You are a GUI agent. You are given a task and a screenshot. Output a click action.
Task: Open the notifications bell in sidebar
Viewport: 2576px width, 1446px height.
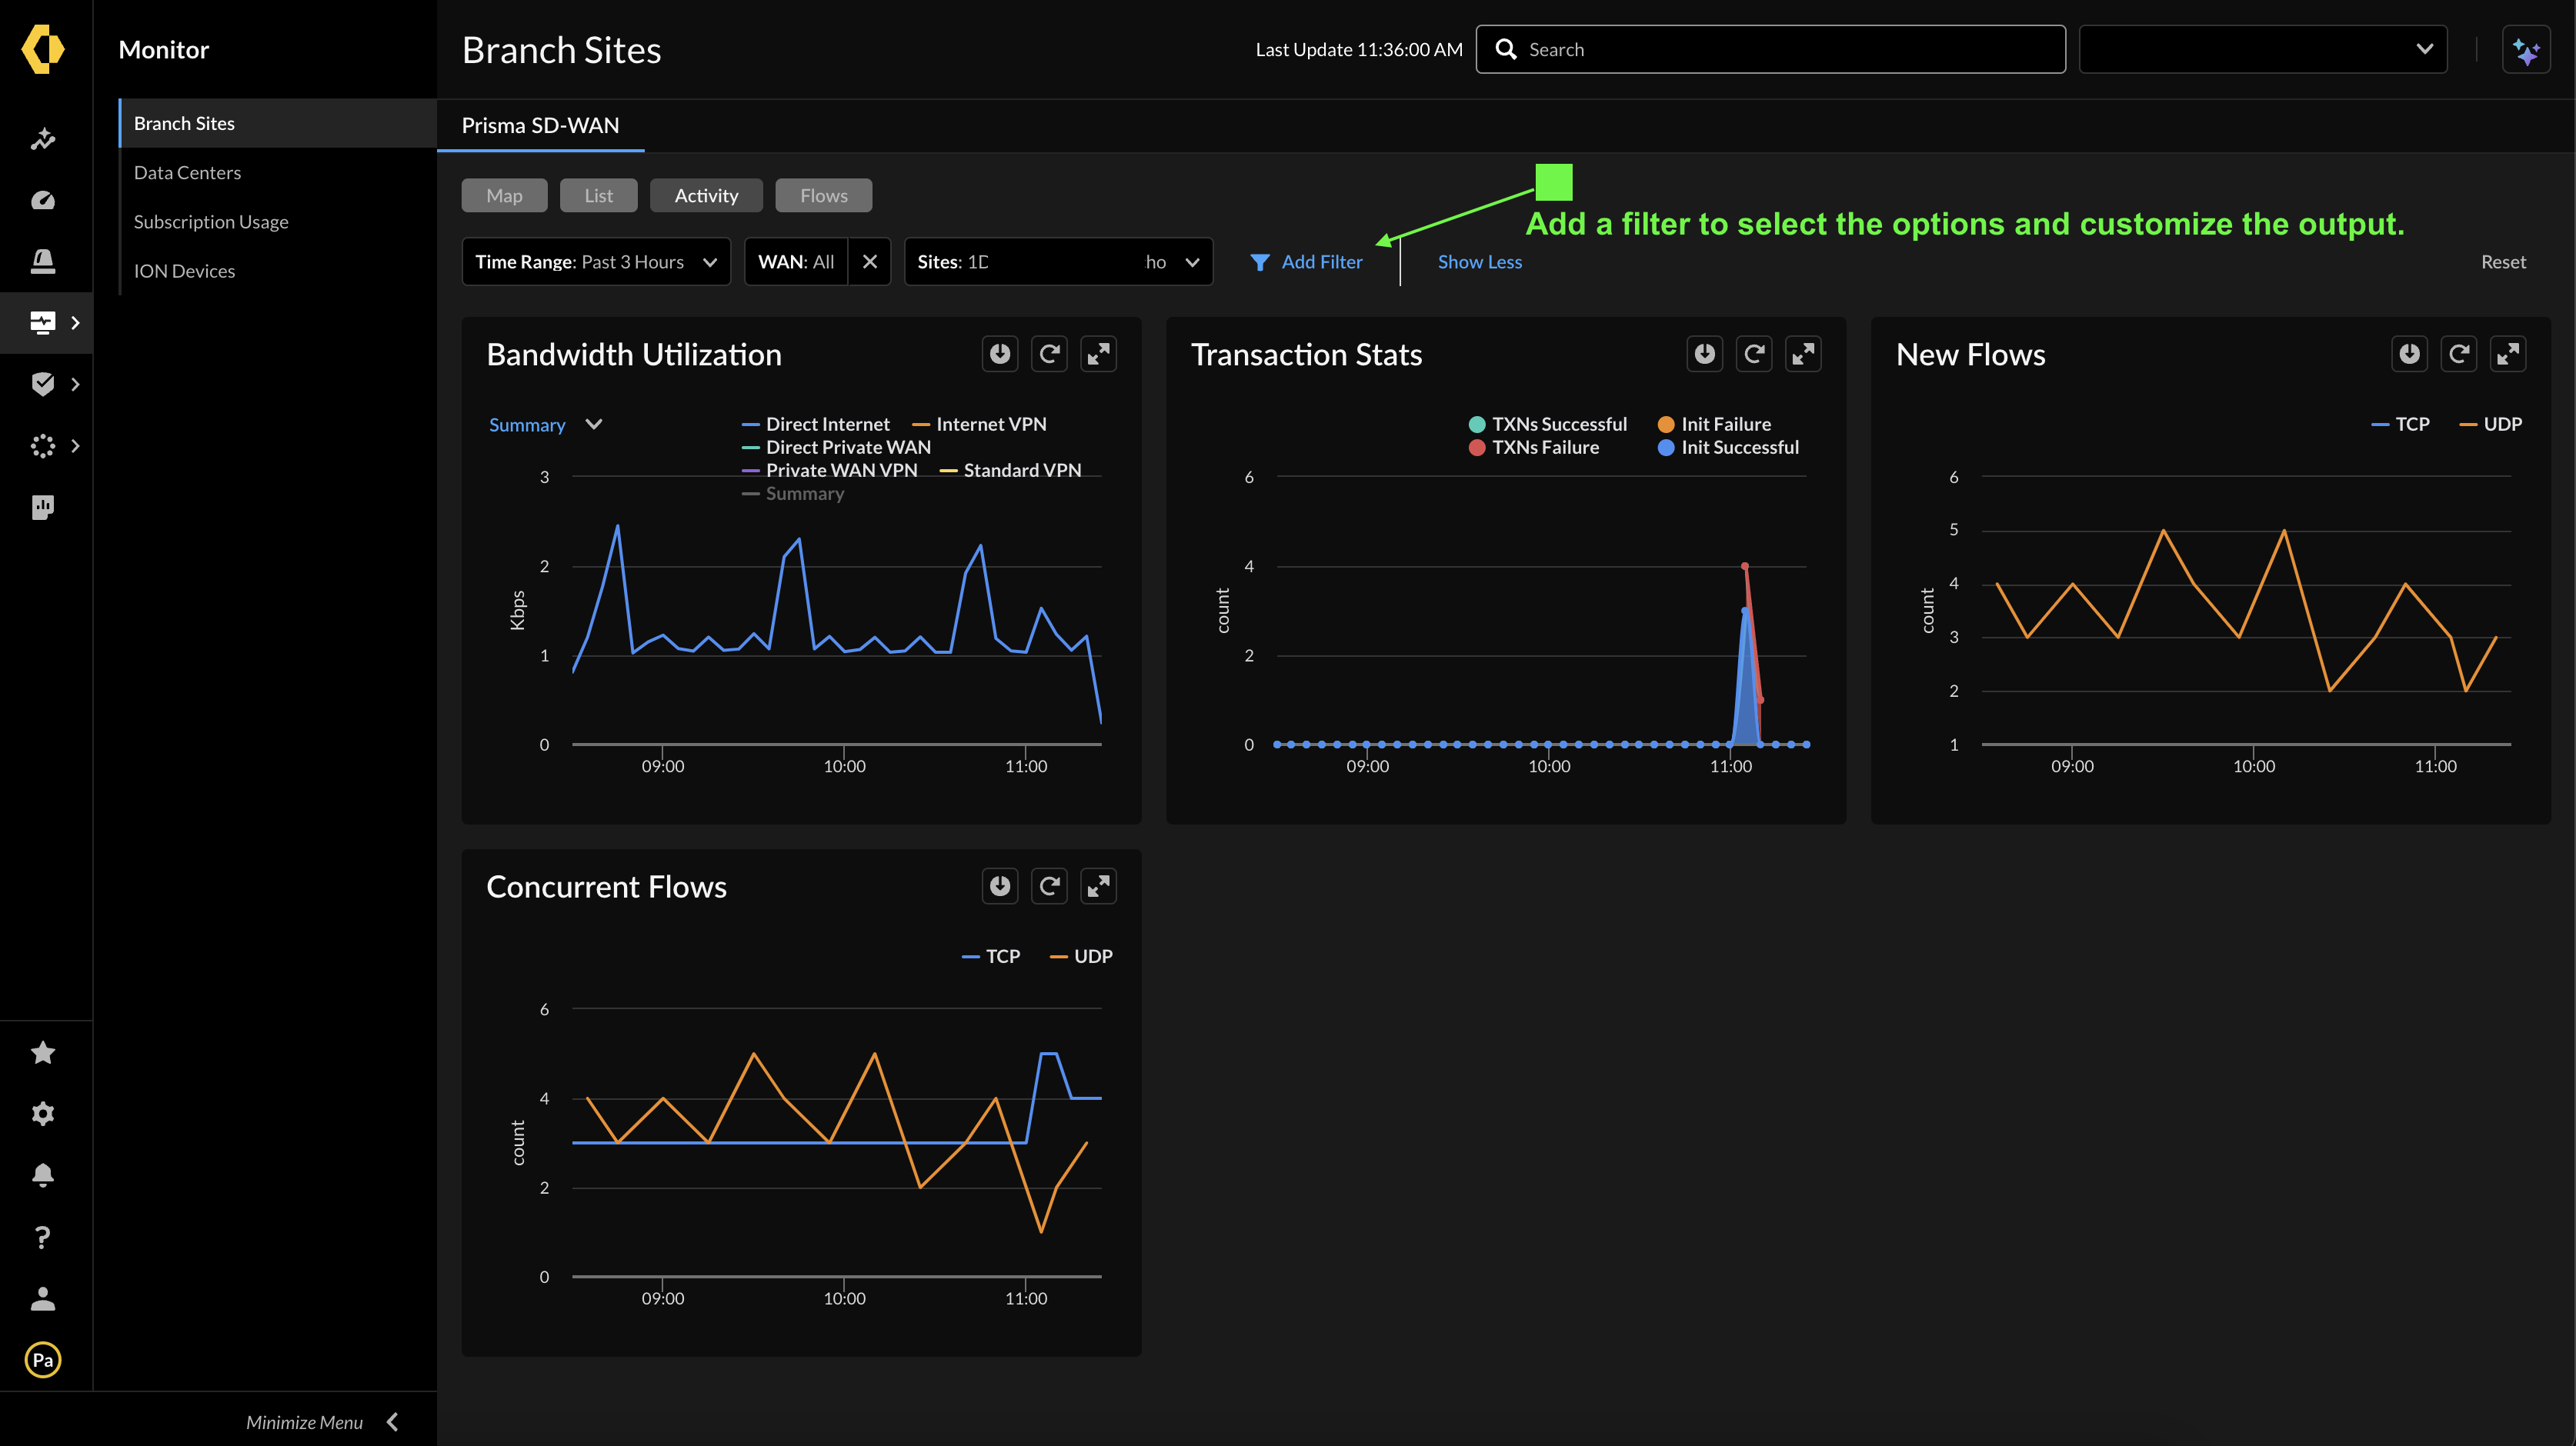coord(42,1175)
